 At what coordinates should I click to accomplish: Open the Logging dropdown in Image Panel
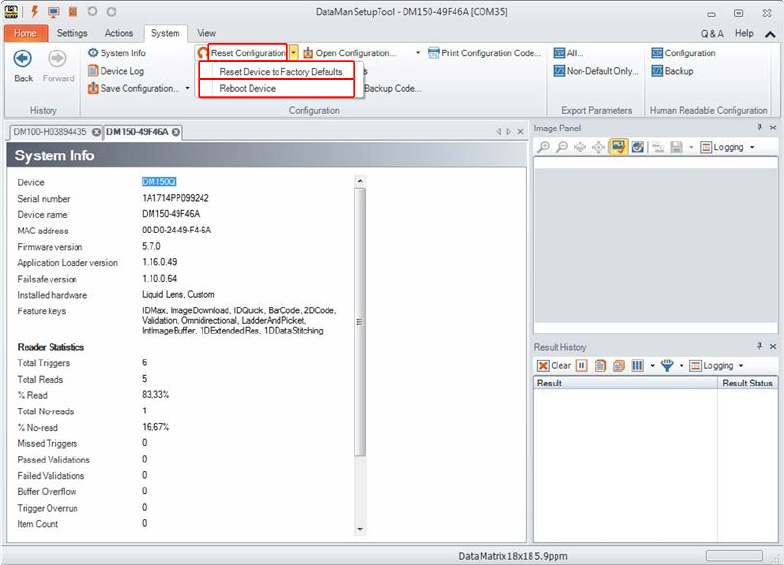click(727, 147)
